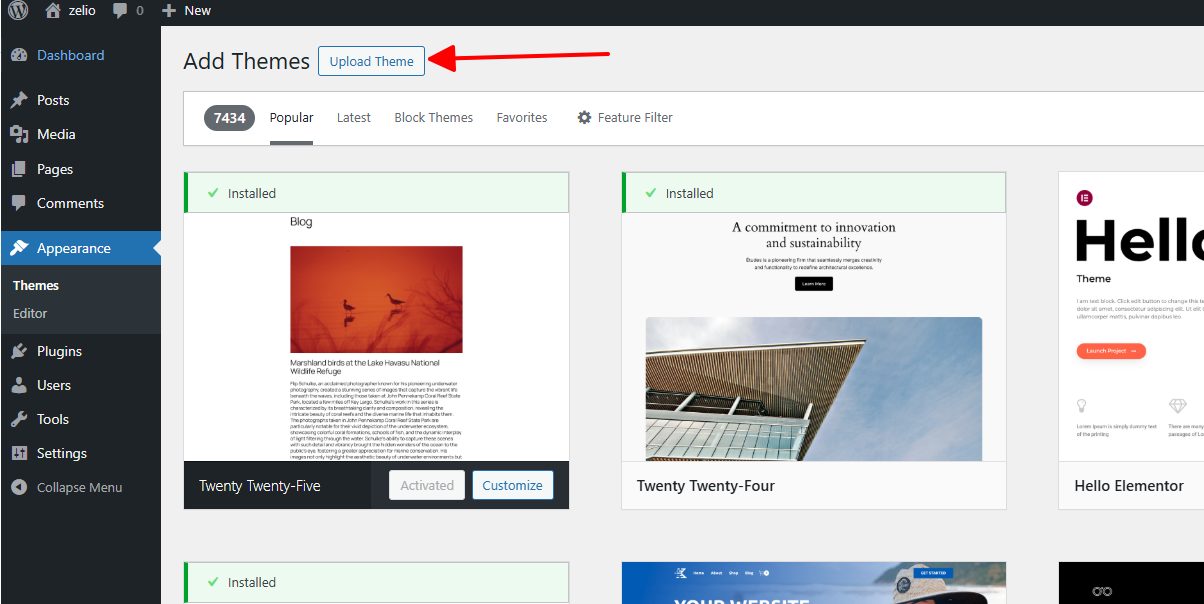Click the Comments menu label
This screenshot has height=604, width=1204.
pos(70,203)
